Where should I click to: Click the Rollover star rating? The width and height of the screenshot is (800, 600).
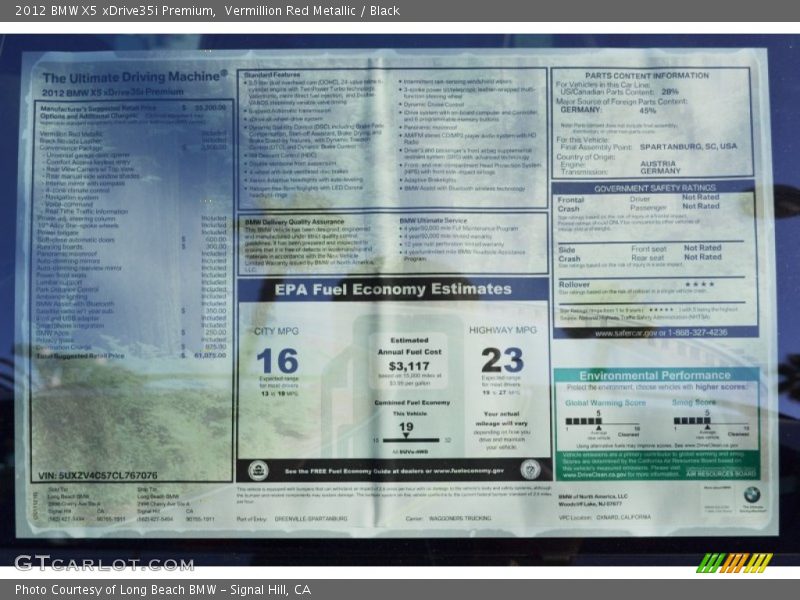[x=698, y=284]
